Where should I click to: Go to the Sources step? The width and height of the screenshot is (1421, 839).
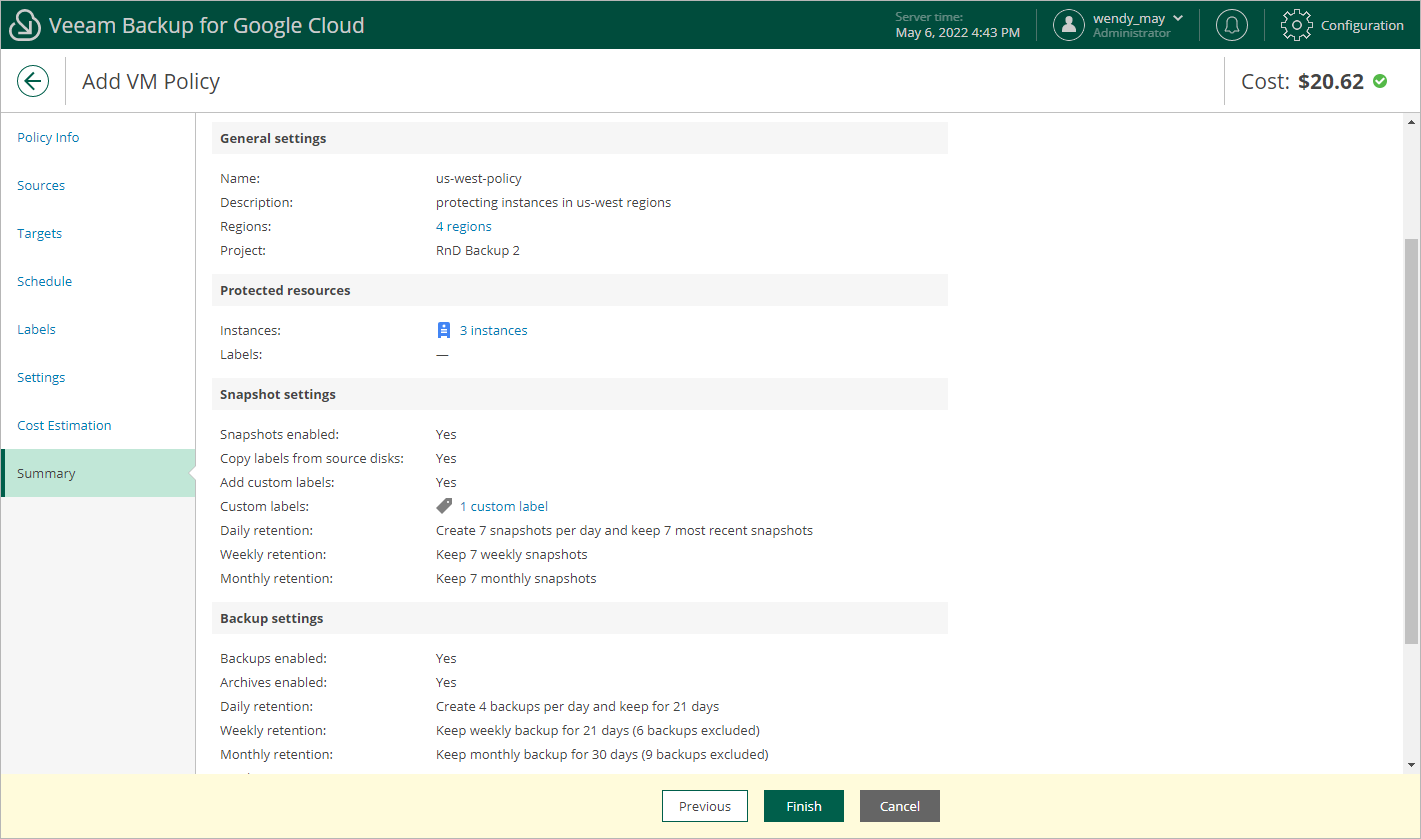[41, 185]
